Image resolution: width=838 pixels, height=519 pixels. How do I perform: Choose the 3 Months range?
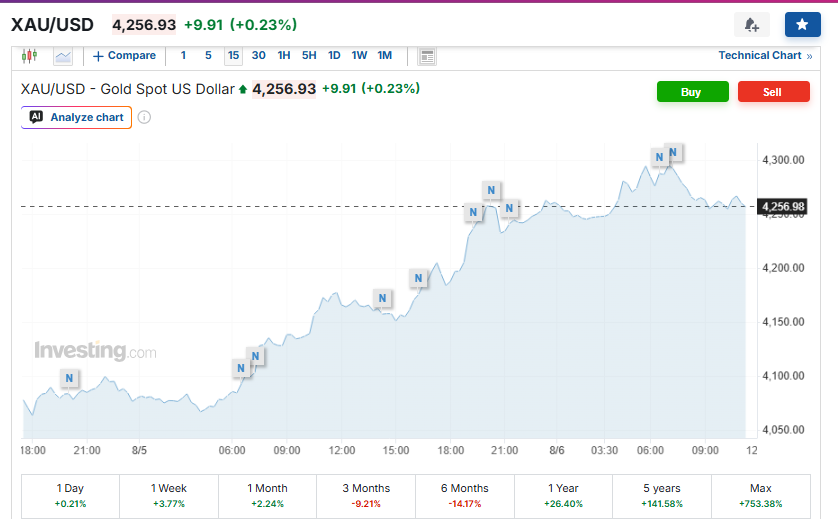(x=366, y=496)
